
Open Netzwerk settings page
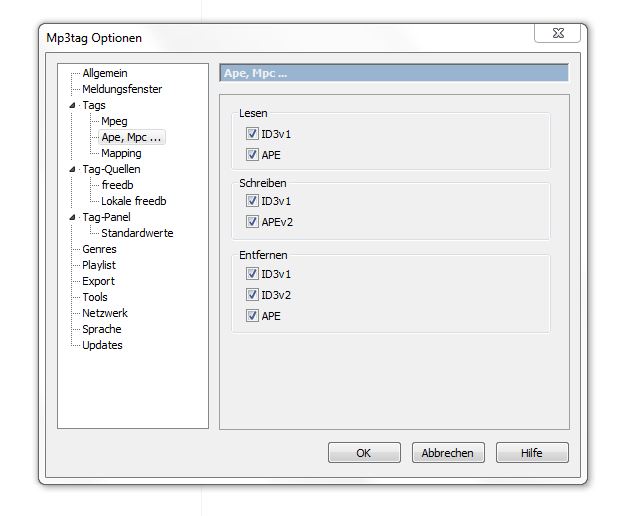(105, 313)
